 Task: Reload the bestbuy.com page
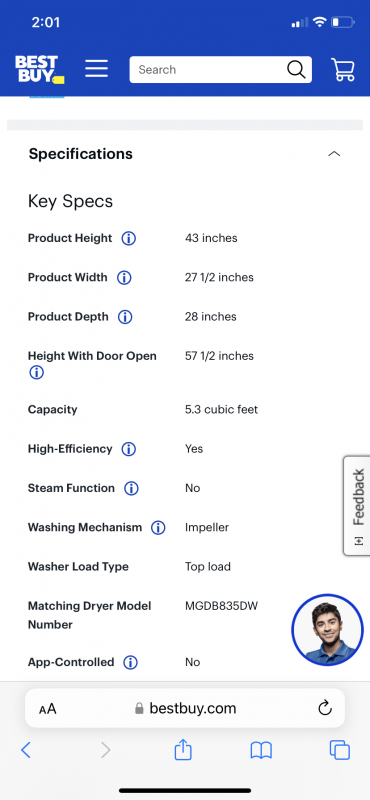[x=325, y=708]
